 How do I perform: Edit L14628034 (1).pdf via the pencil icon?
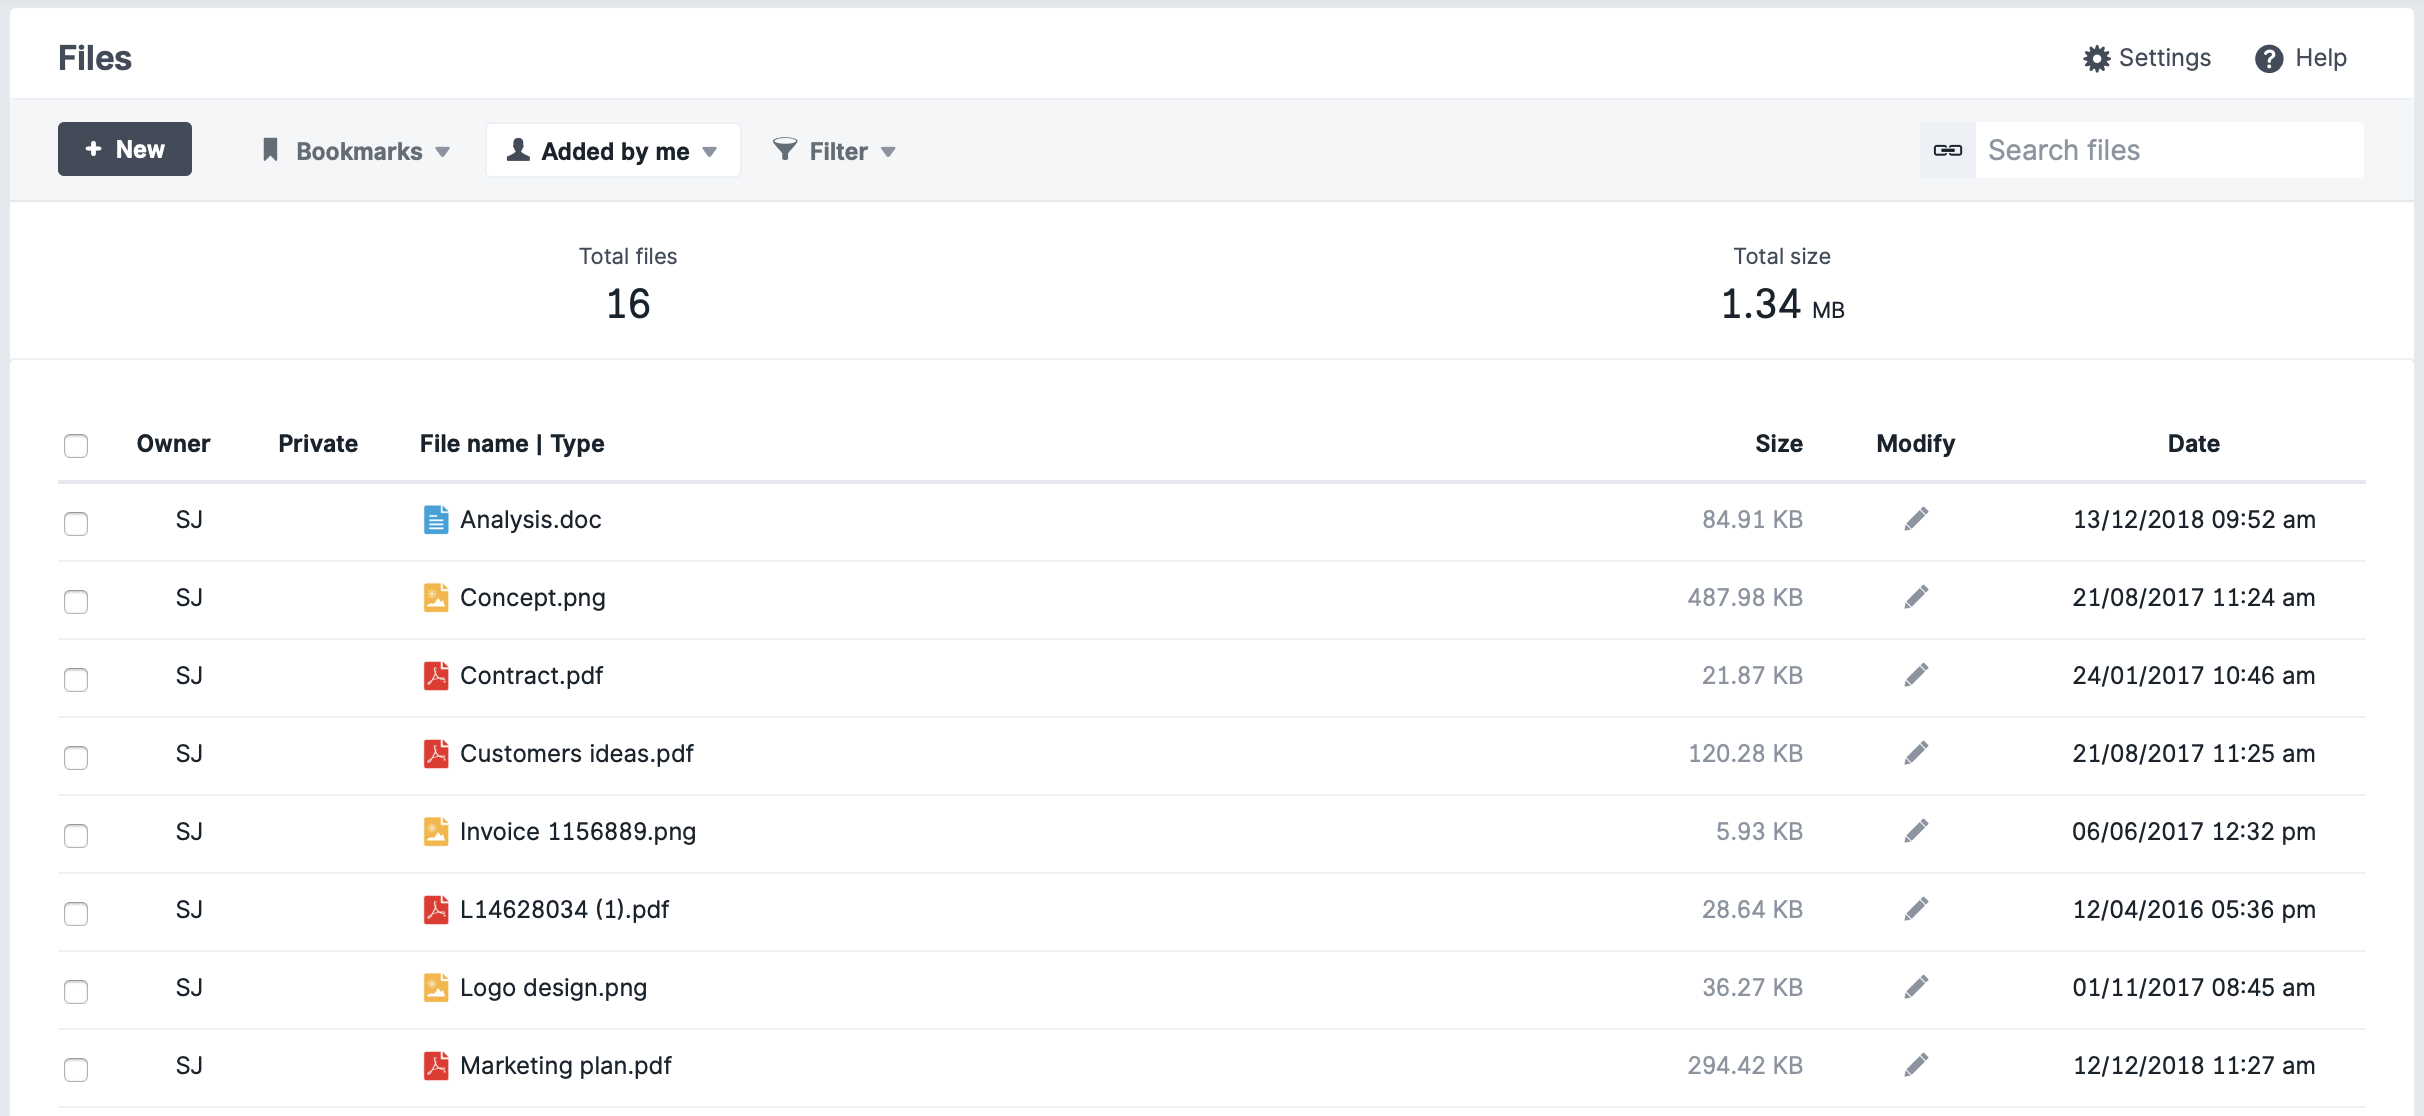[x=1916, y=909]
